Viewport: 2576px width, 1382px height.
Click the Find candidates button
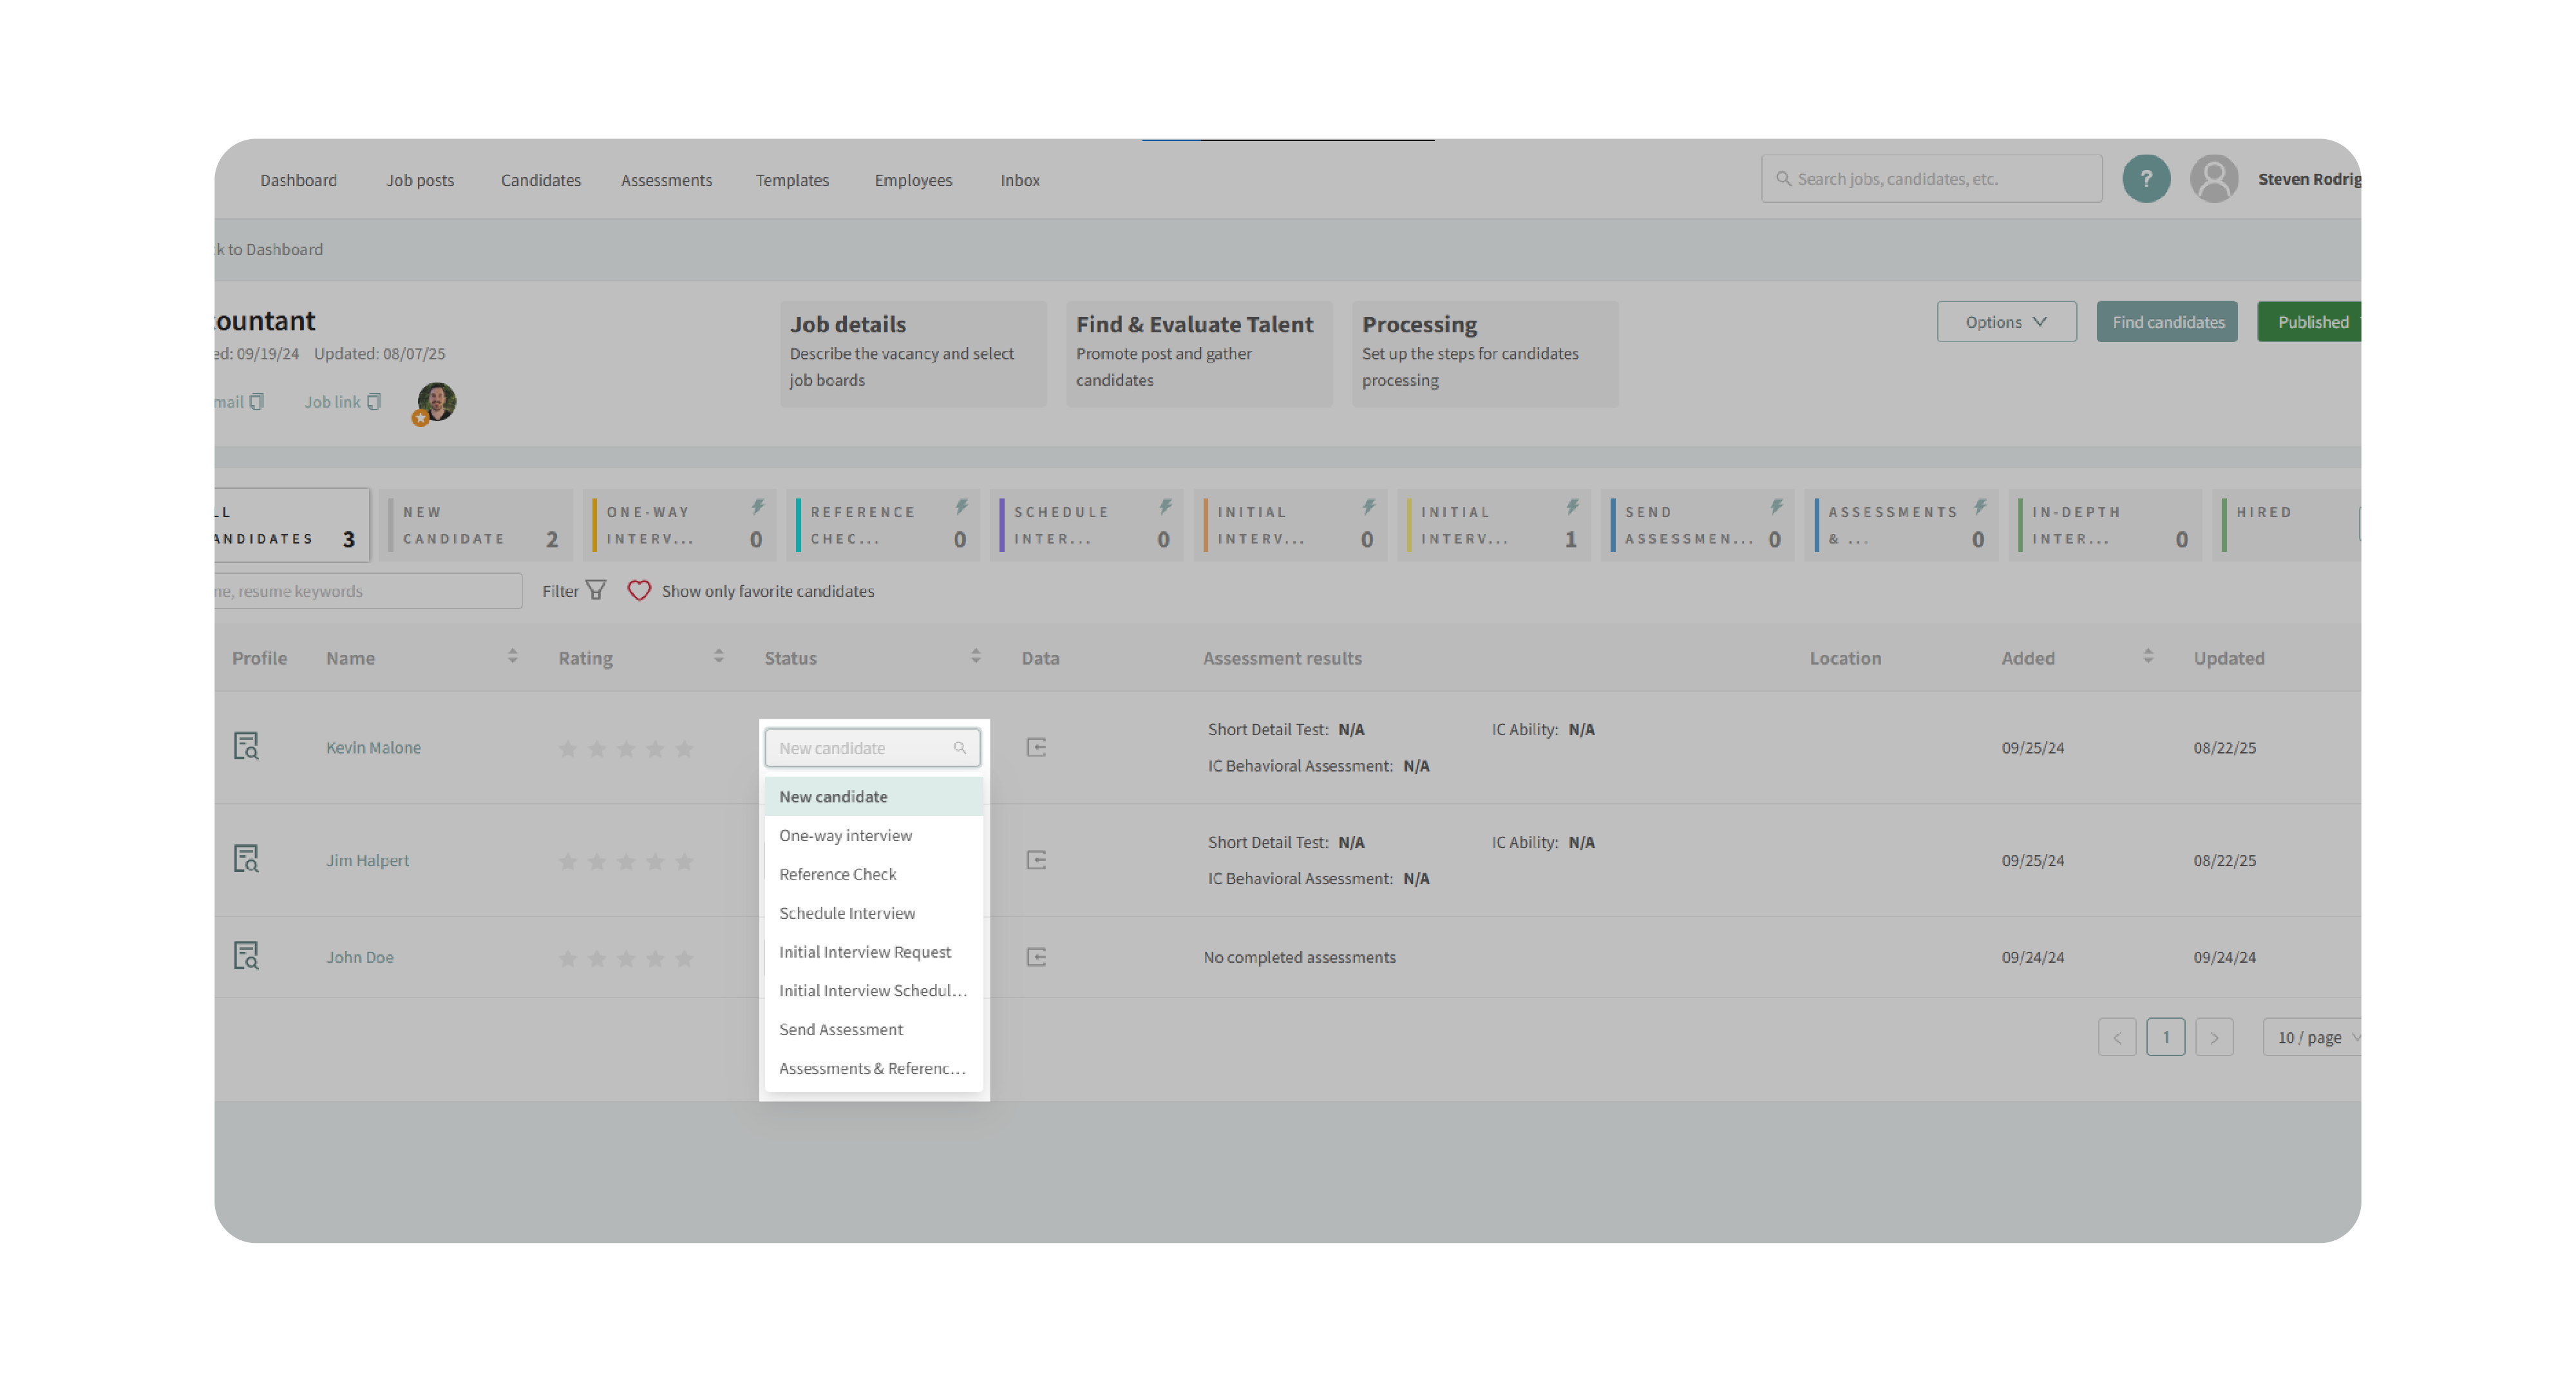(x=2166, y=322)
